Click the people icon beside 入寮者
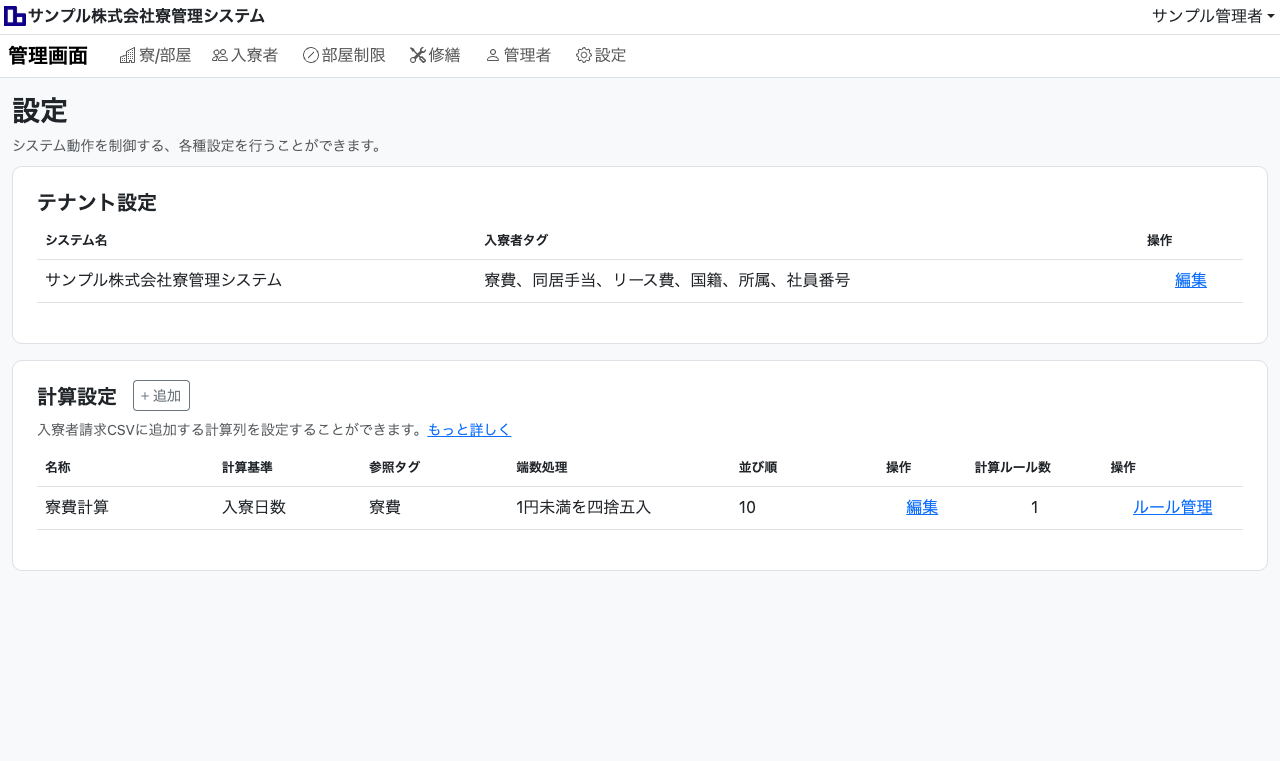This screenshot has height=761, width=1280. 220,56
